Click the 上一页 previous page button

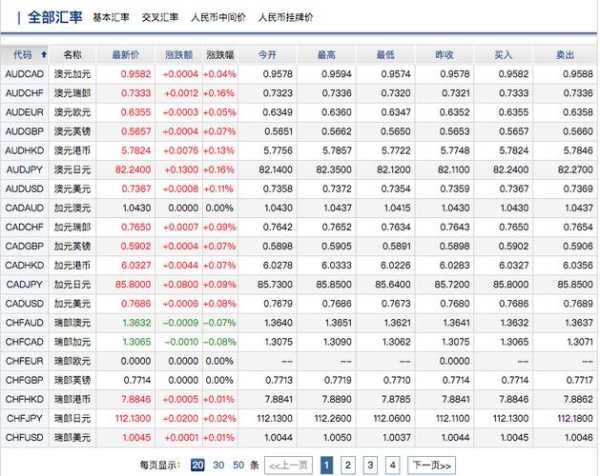click(288, 464)
